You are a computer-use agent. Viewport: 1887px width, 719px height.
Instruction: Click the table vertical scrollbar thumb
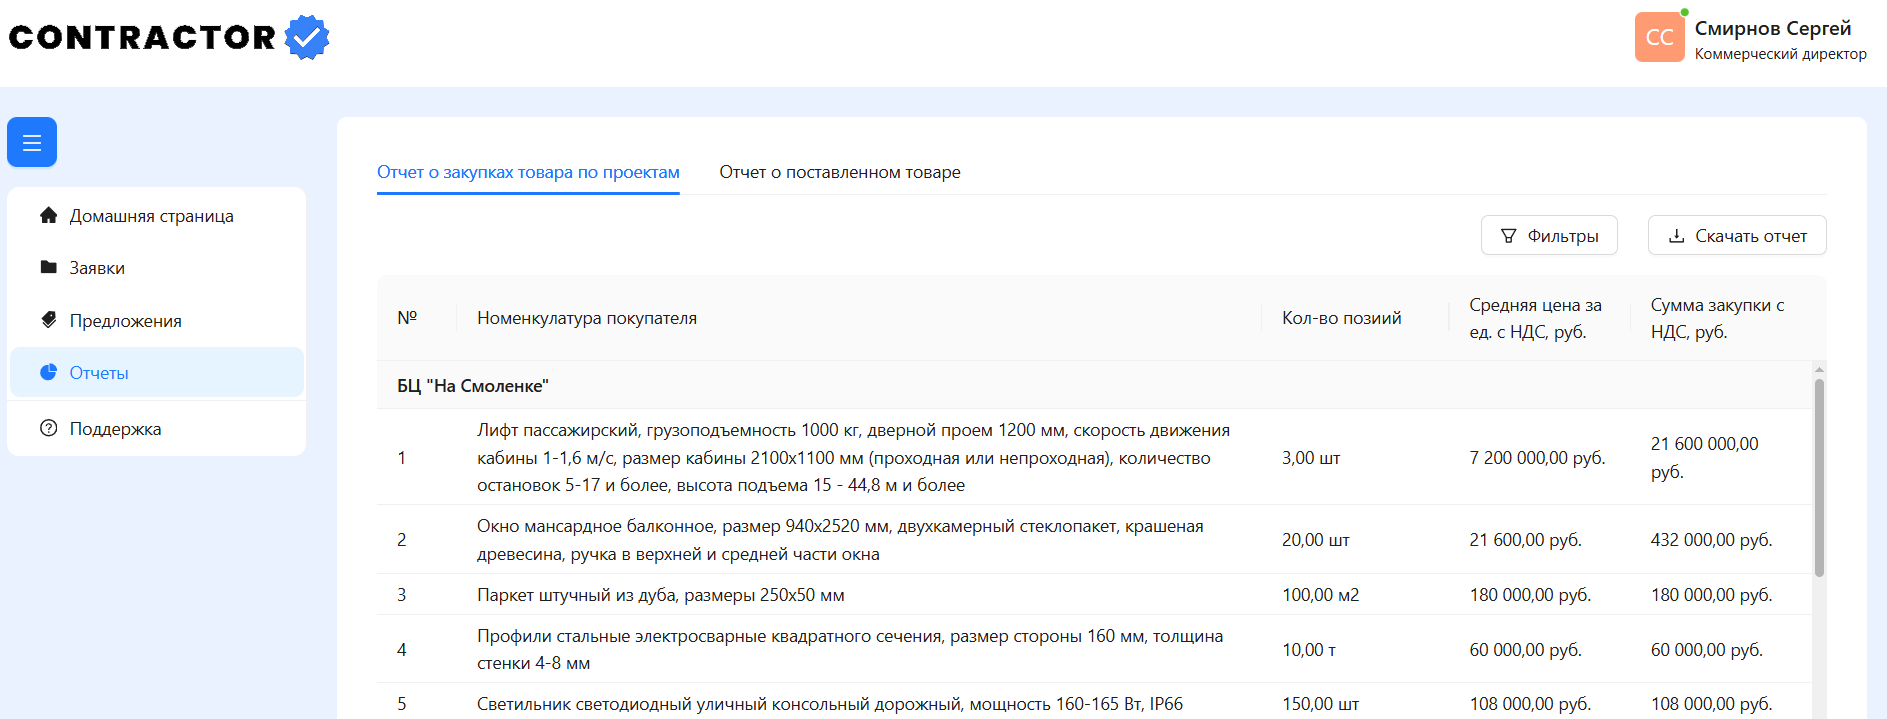click(1819, 477)
